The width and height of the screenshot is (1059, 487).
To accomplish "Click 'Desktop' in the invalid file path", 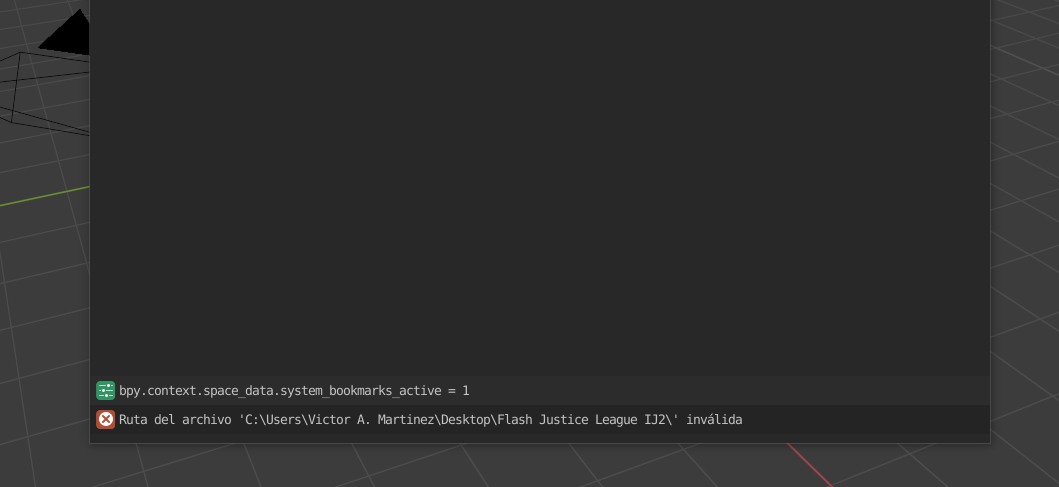I will [x=469, y=419].
